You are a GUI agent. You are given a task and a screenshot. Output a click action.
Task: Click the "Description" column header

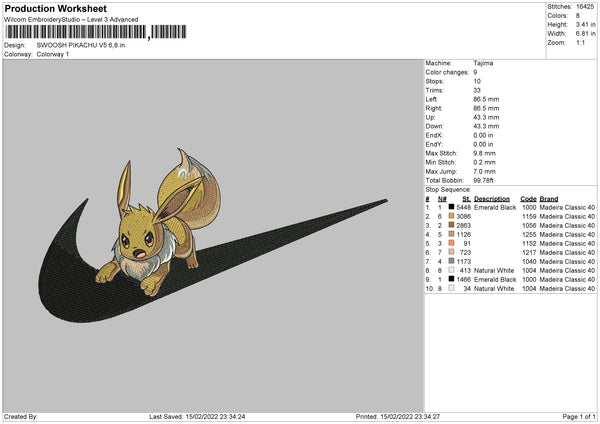pyautogui.click(x=492, y=199)
